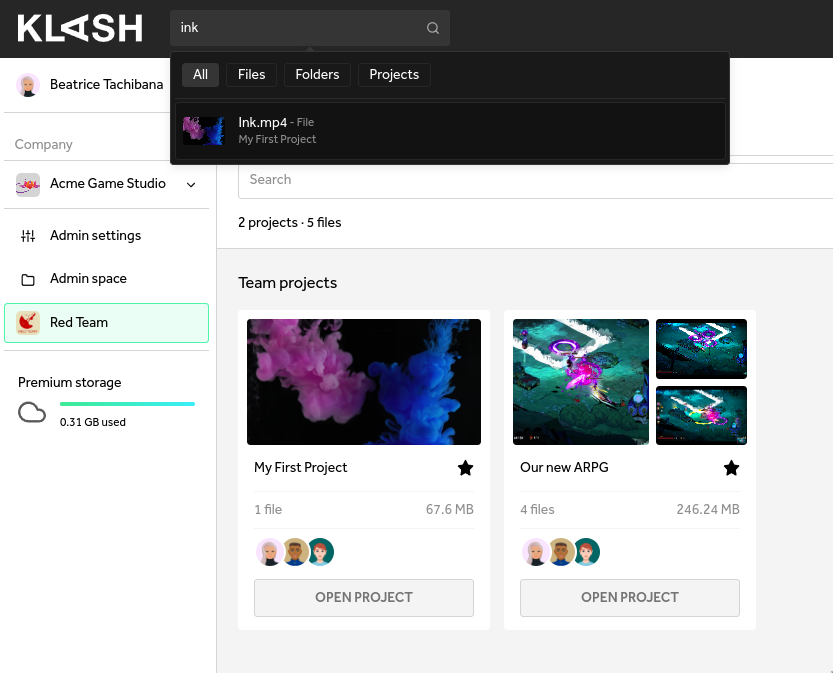The image size is (833, 673).
Task: Open the Ink.mp4 search result
Action: coord(450,131)
